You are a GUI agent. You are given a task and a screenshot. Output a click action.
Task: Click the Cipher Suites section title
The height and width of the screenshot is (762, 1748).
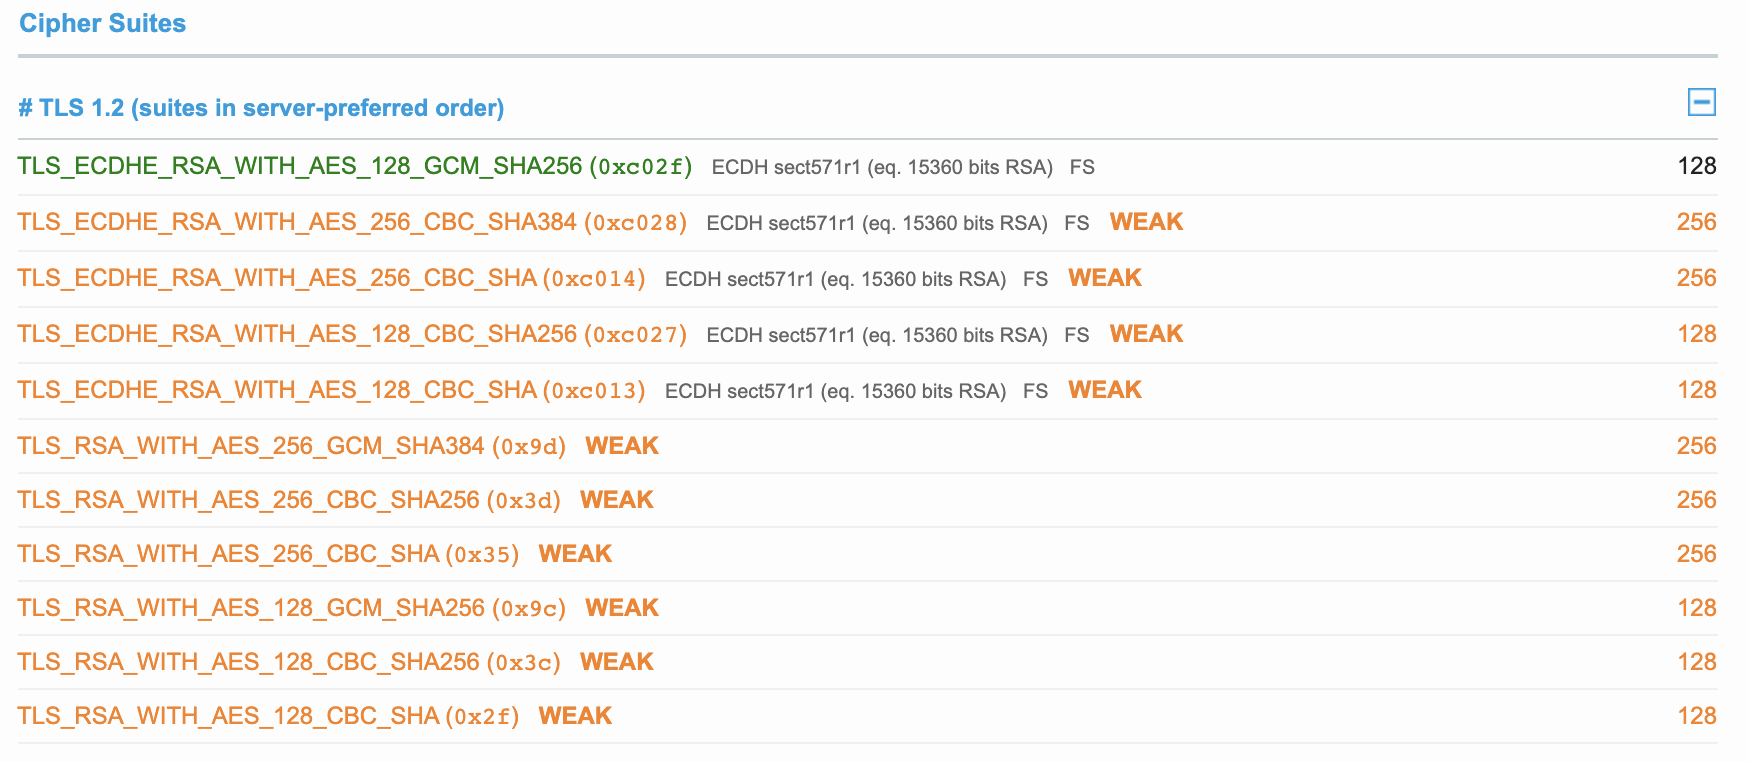[x=102, y=23]
